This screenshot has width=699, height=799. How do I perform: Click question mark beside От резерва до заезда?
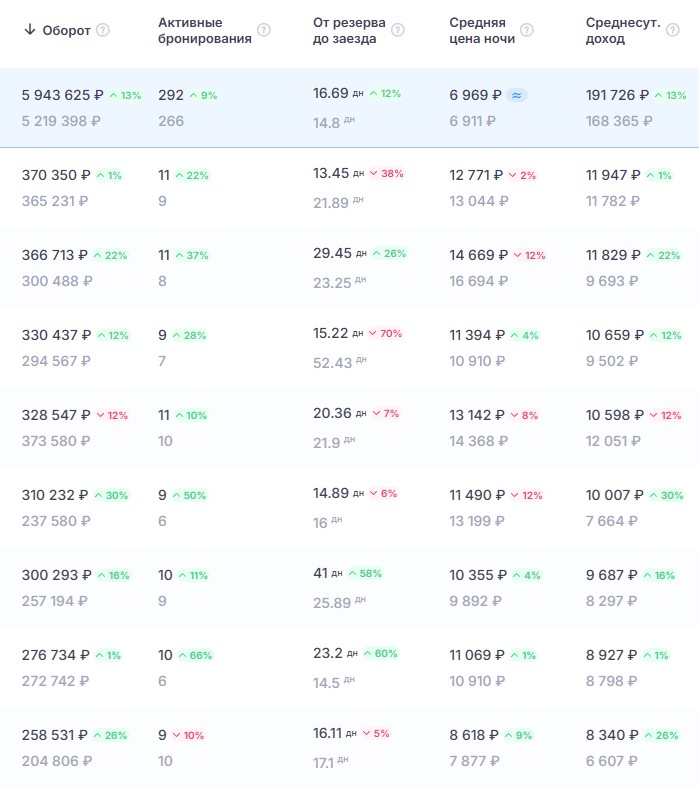(398, 30)
